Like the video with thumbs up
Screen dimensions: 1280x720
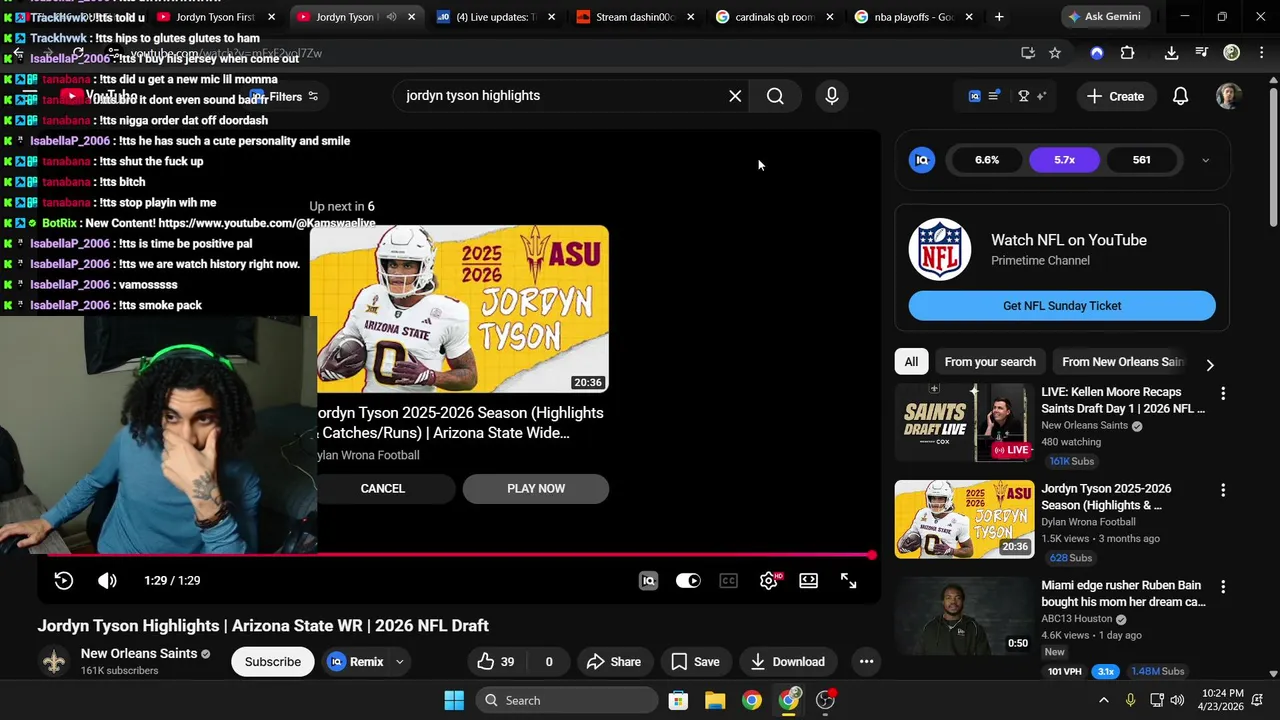coord(497,662)
